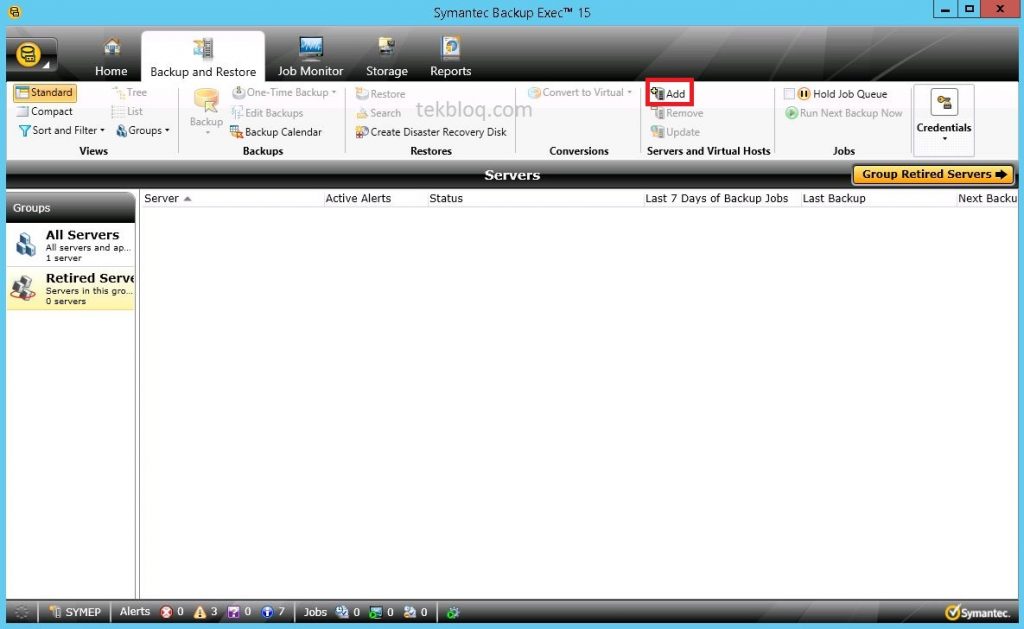Click the blue informational alerts icon

267,612
